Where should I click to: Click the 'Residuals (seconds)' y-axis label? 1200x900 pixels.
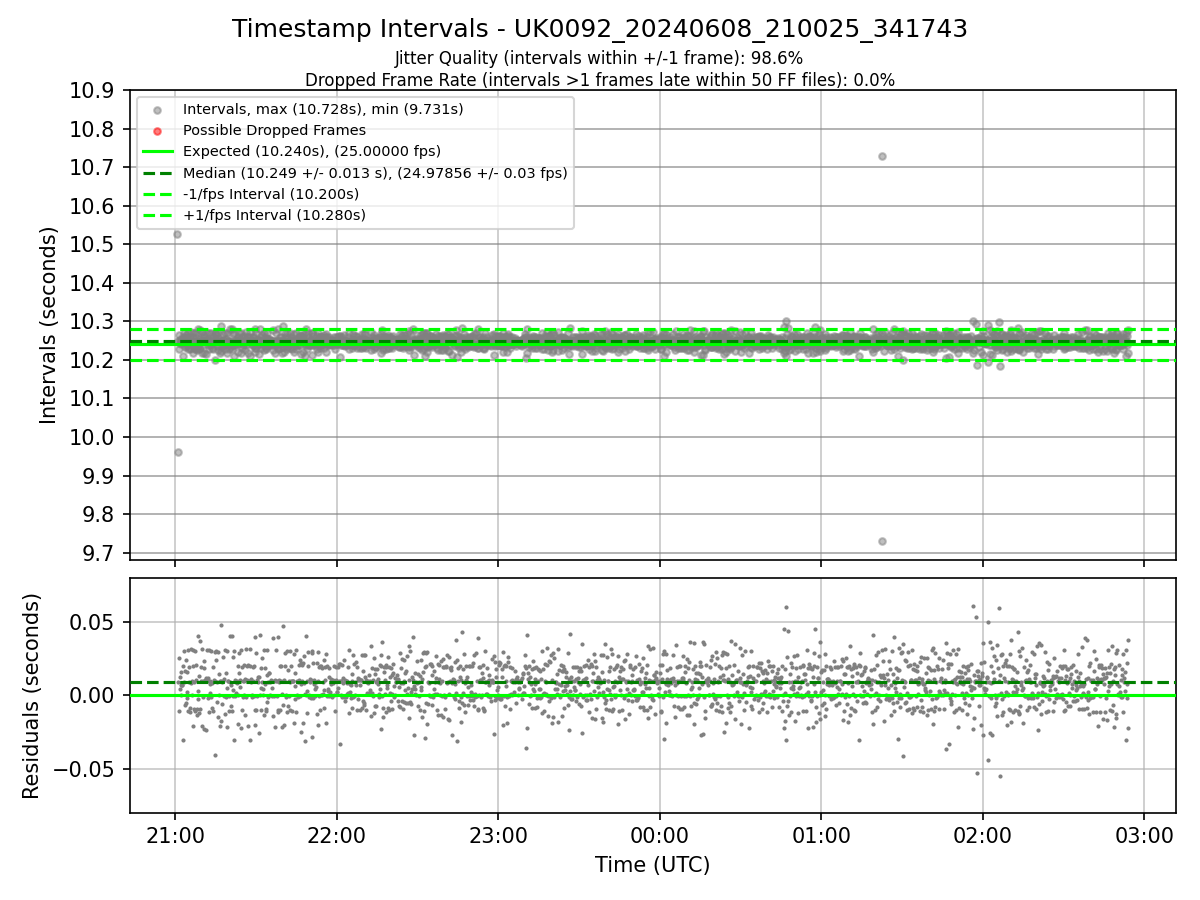[x=32, y=696]
